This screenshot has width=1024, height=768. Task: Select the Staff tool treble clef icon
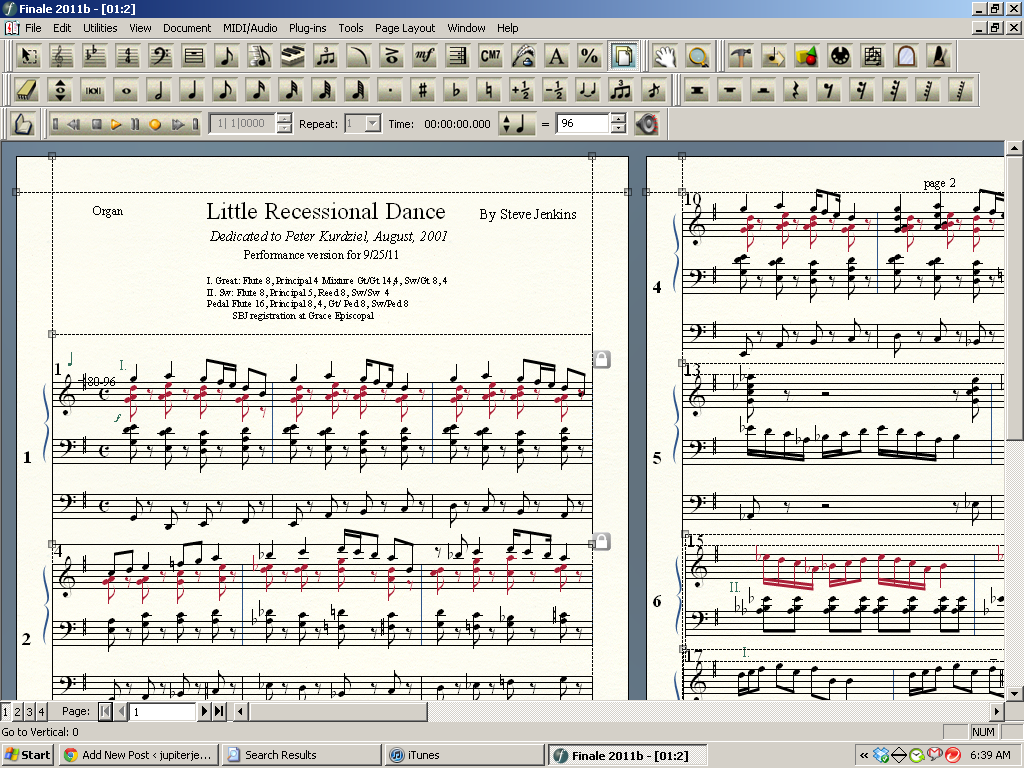pos(61,57)
